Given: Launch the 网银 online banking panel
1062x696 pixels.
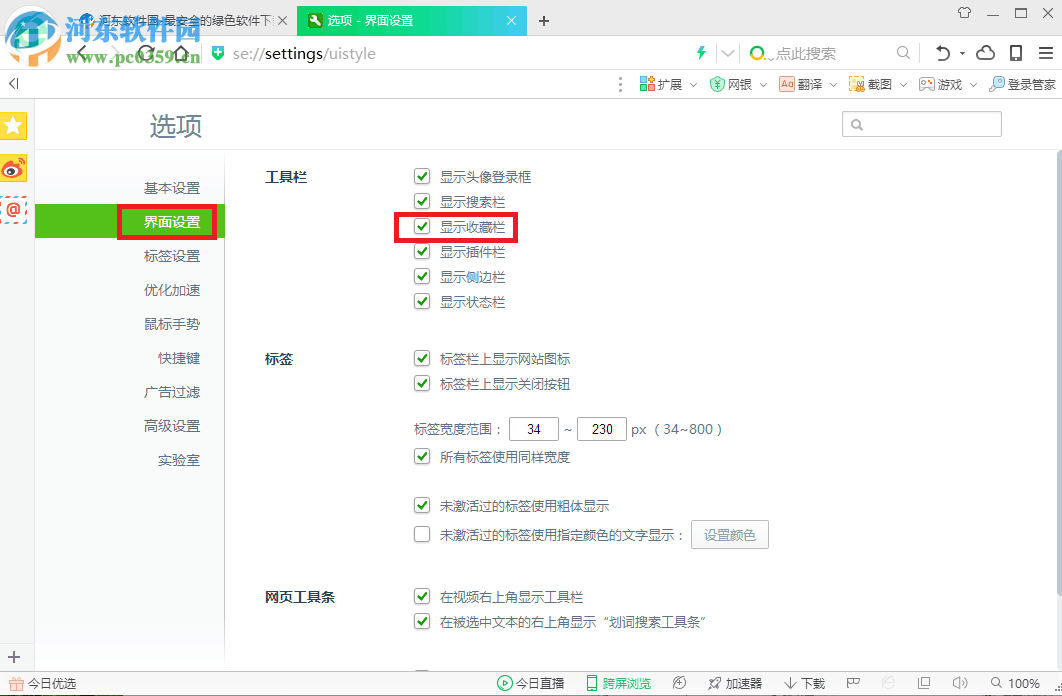Looking at the screenshot, I should [737, 84].
